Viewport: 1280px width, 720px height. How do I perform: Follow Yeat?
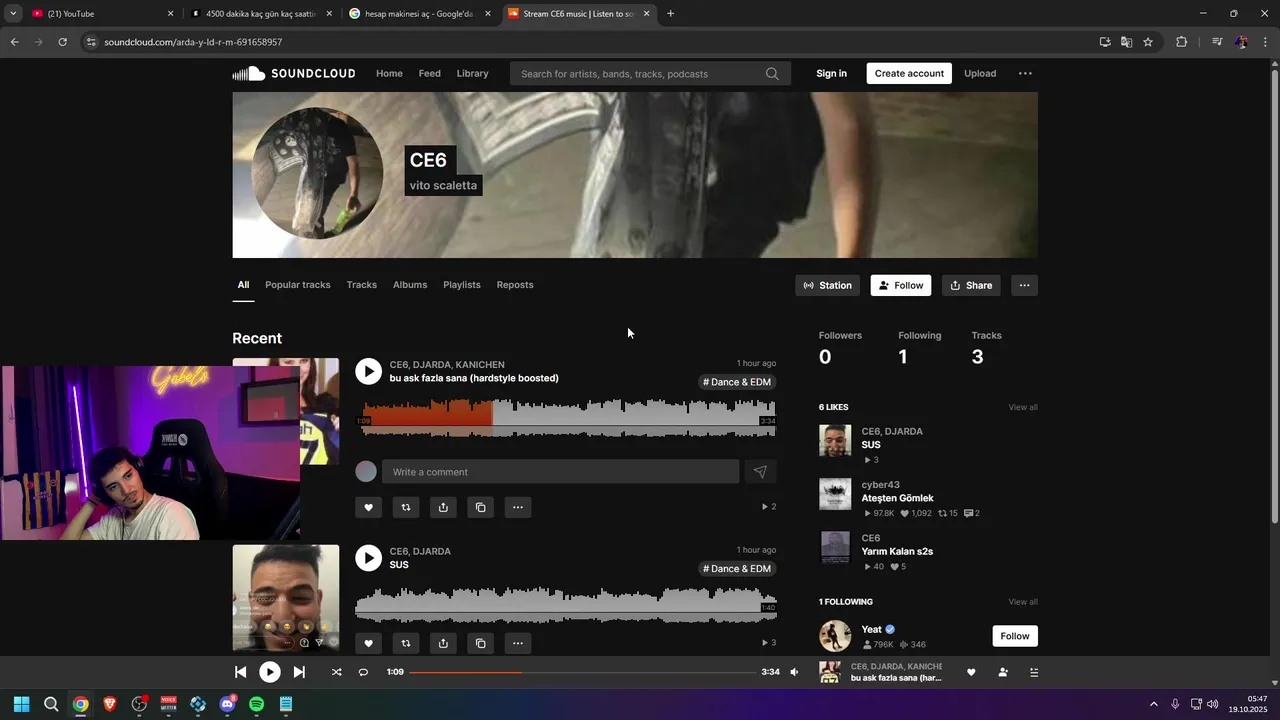1015,636
